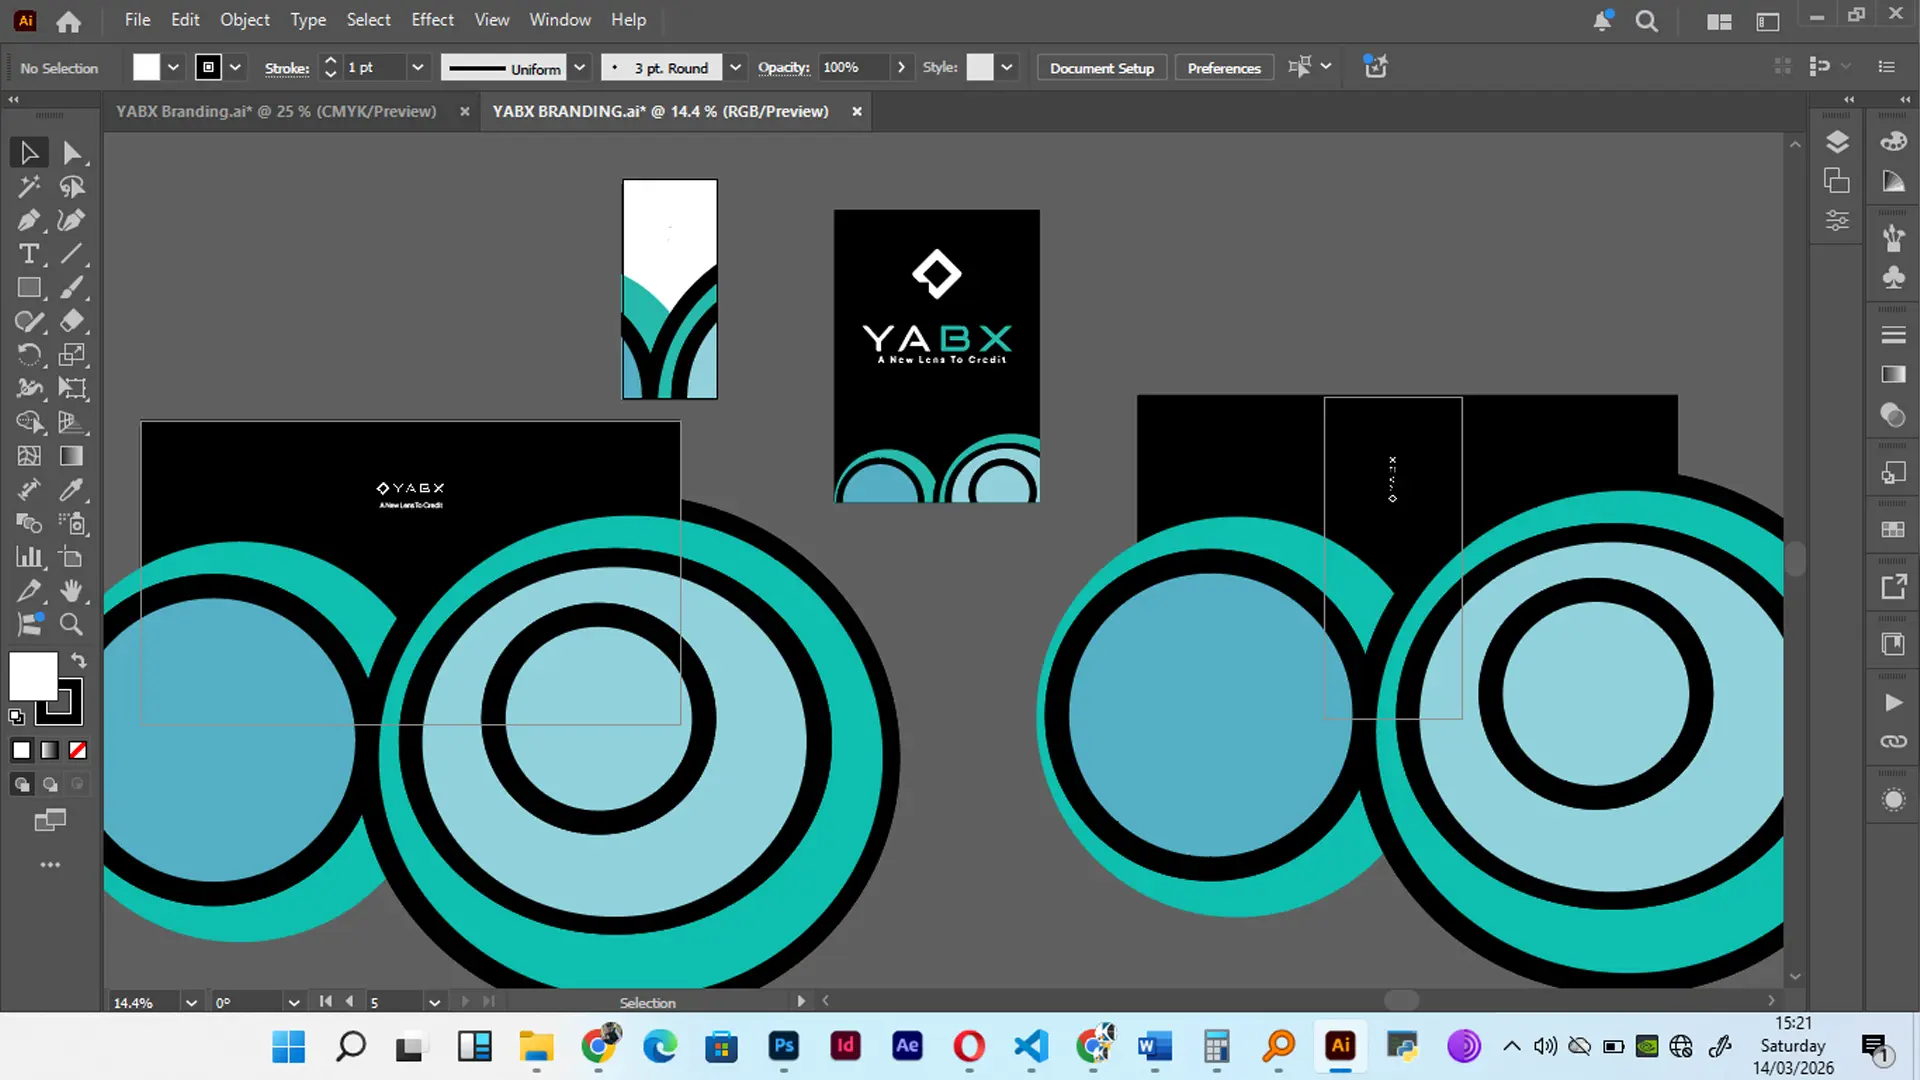Viewport: 1920px width, 1080px height.
Task: Expand the Stroke weight stepper arrows
Action: click(330, 67)
